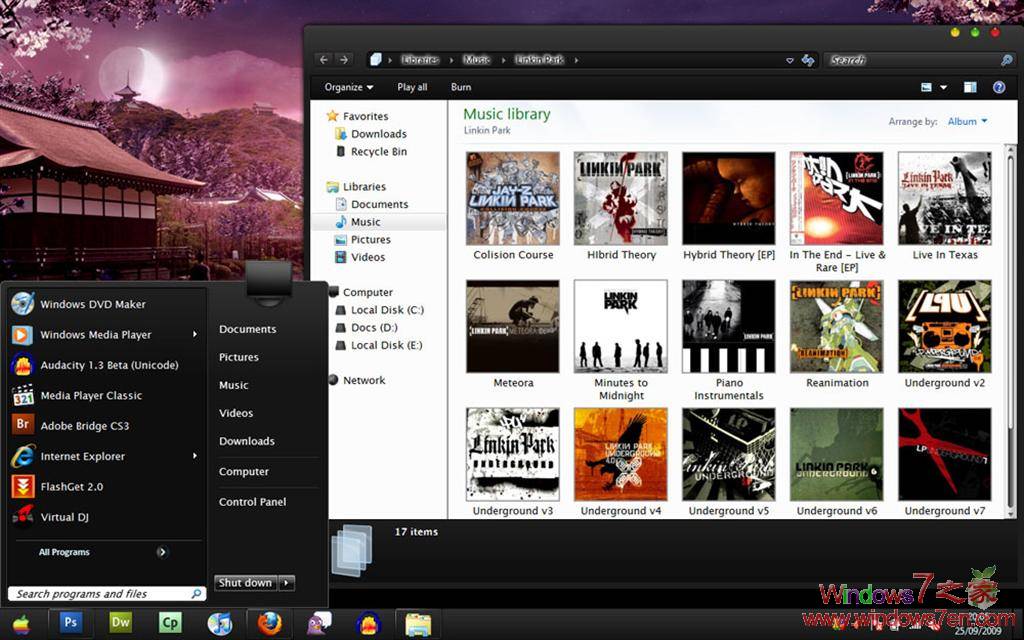Open Firefox from the taskbar
Image resolution: width=1024 pixels, height=640 pixels.
pyautogui.click(x=270, y=622)
